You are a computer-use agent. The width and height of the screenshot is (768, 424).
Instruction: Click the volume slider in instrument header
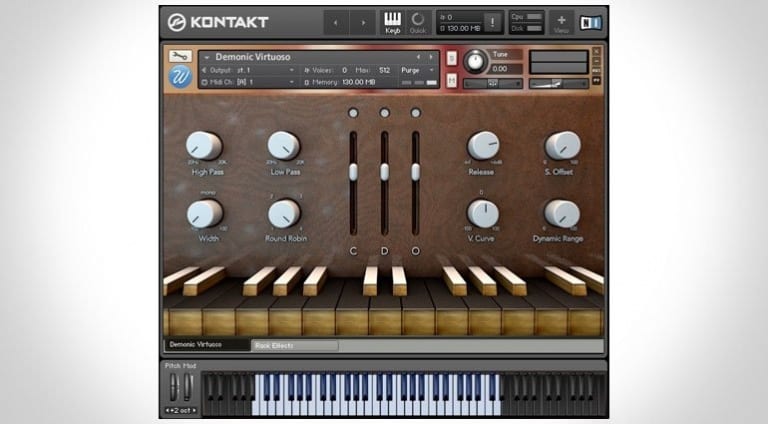[x=558, y=84]
